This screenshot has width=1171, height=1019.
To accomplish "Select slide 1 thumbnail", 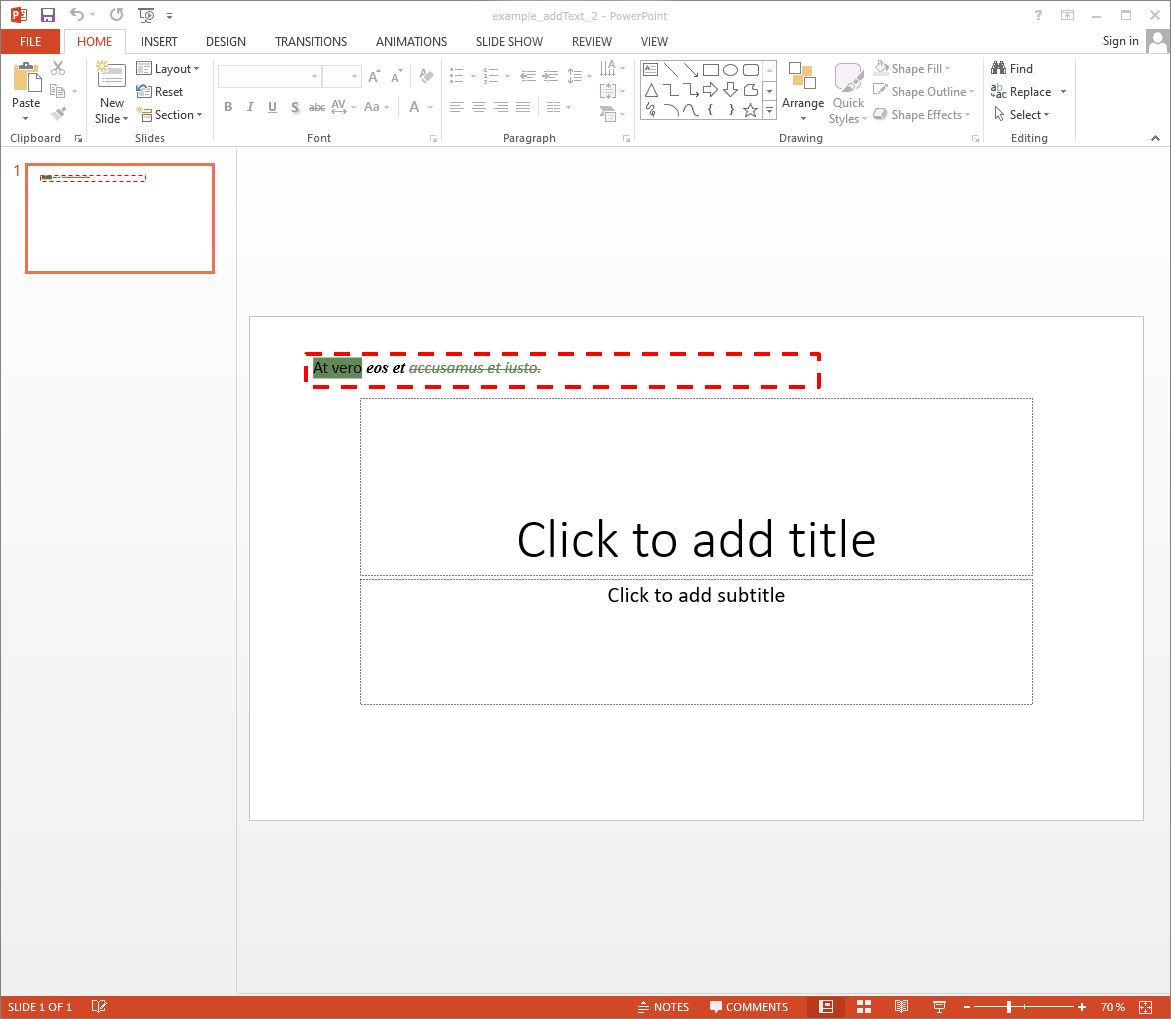I will coord(120,218).
